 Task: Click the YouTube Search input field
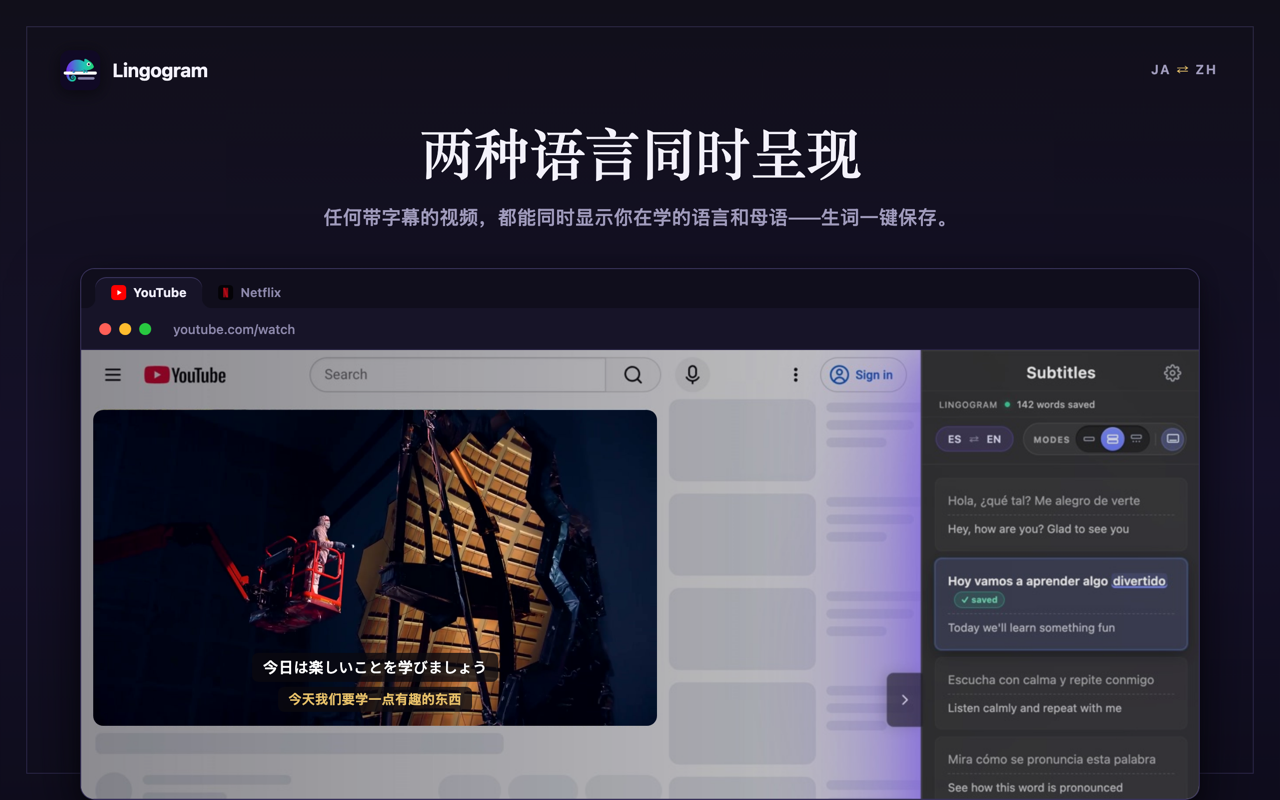458,375
